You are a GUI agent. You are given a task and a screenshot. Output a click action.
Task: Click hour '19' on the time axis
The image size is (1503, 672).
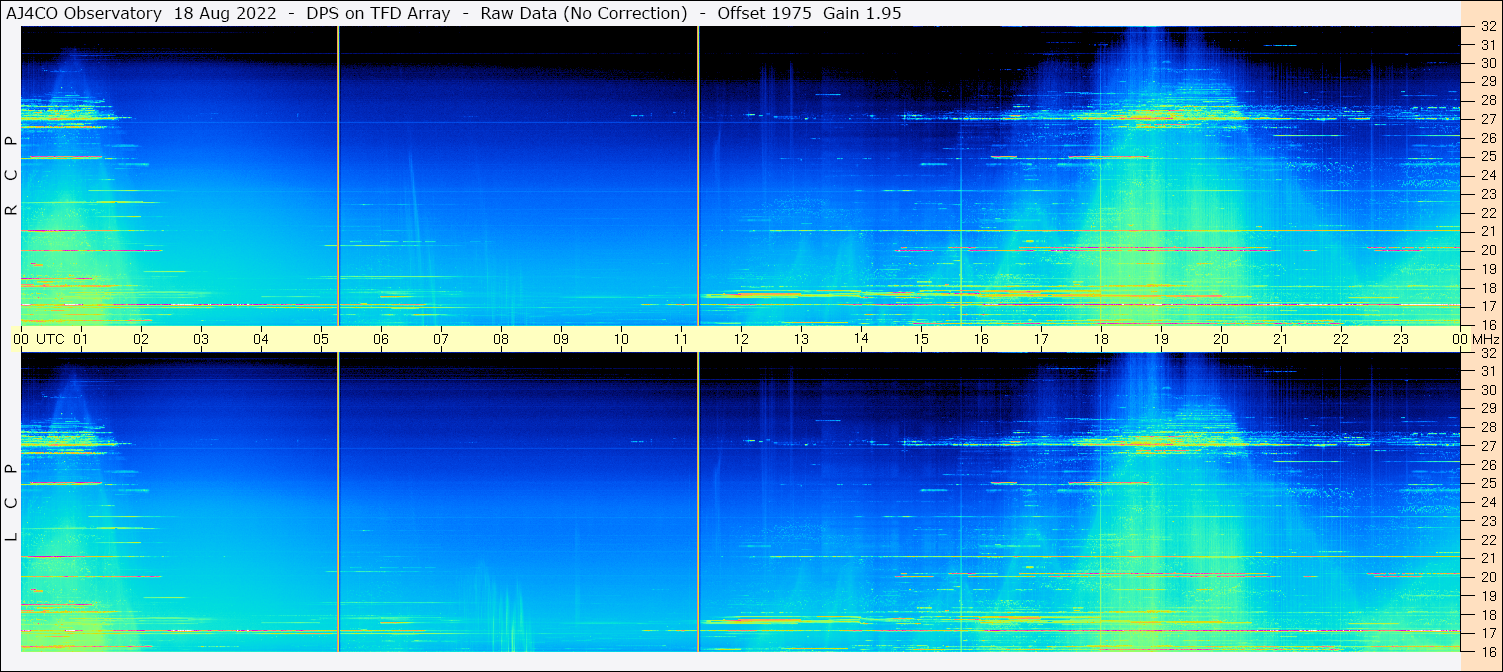[1161, 339]
